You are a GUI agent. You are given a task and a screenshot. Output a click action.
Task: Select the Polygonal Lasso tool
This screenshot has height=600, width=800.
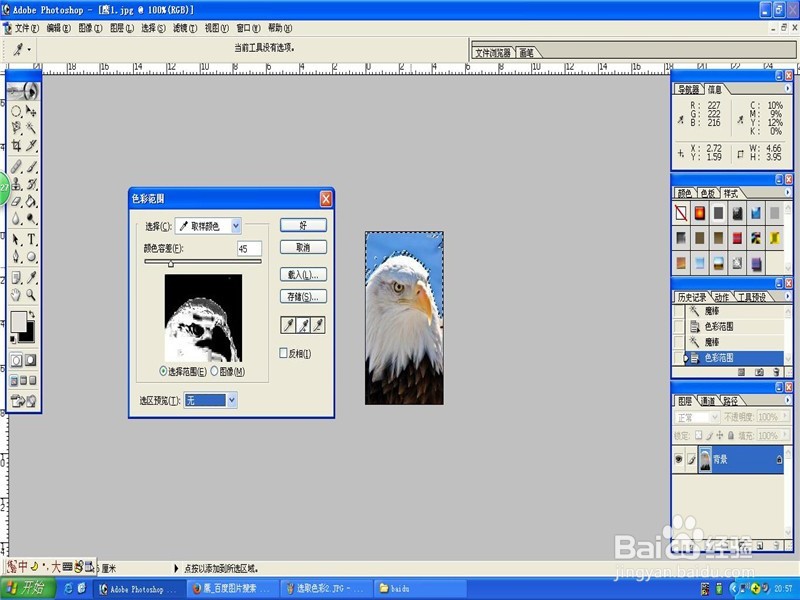tap(16, 128)
